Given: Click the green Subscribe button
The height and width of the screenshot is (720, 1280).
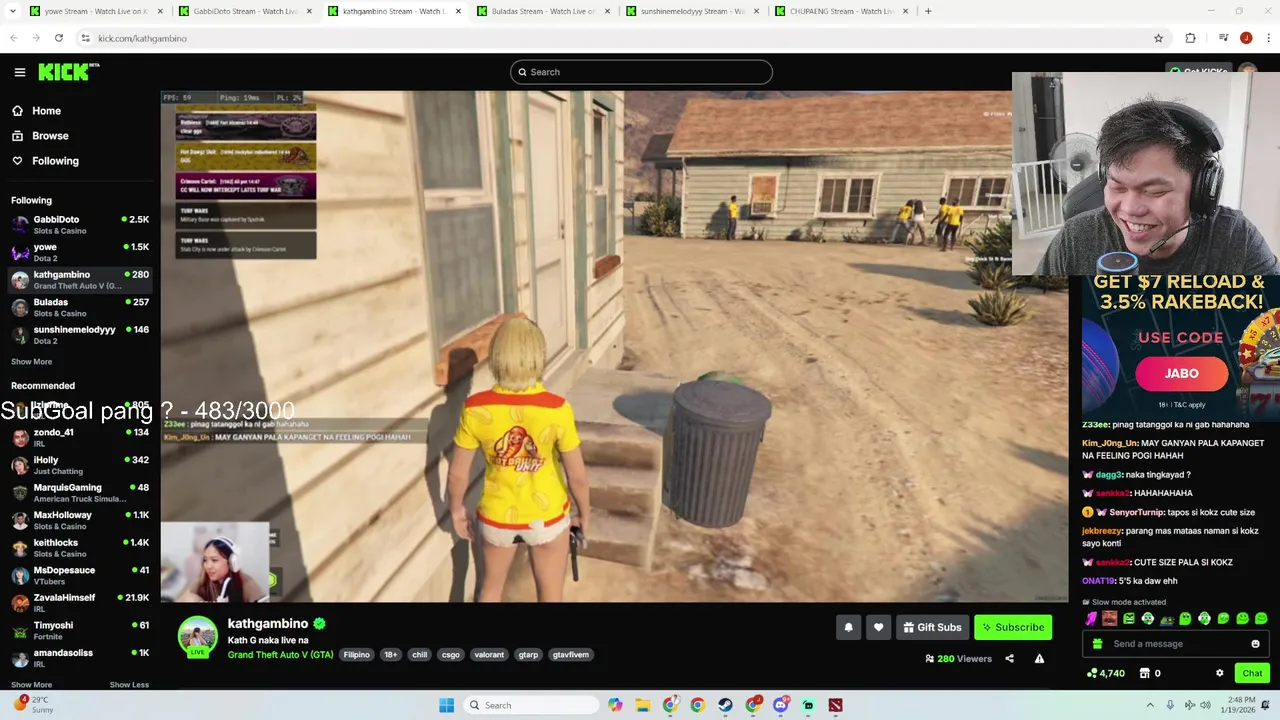Looking at the screenshot, I should click(x=1013, y=627).
